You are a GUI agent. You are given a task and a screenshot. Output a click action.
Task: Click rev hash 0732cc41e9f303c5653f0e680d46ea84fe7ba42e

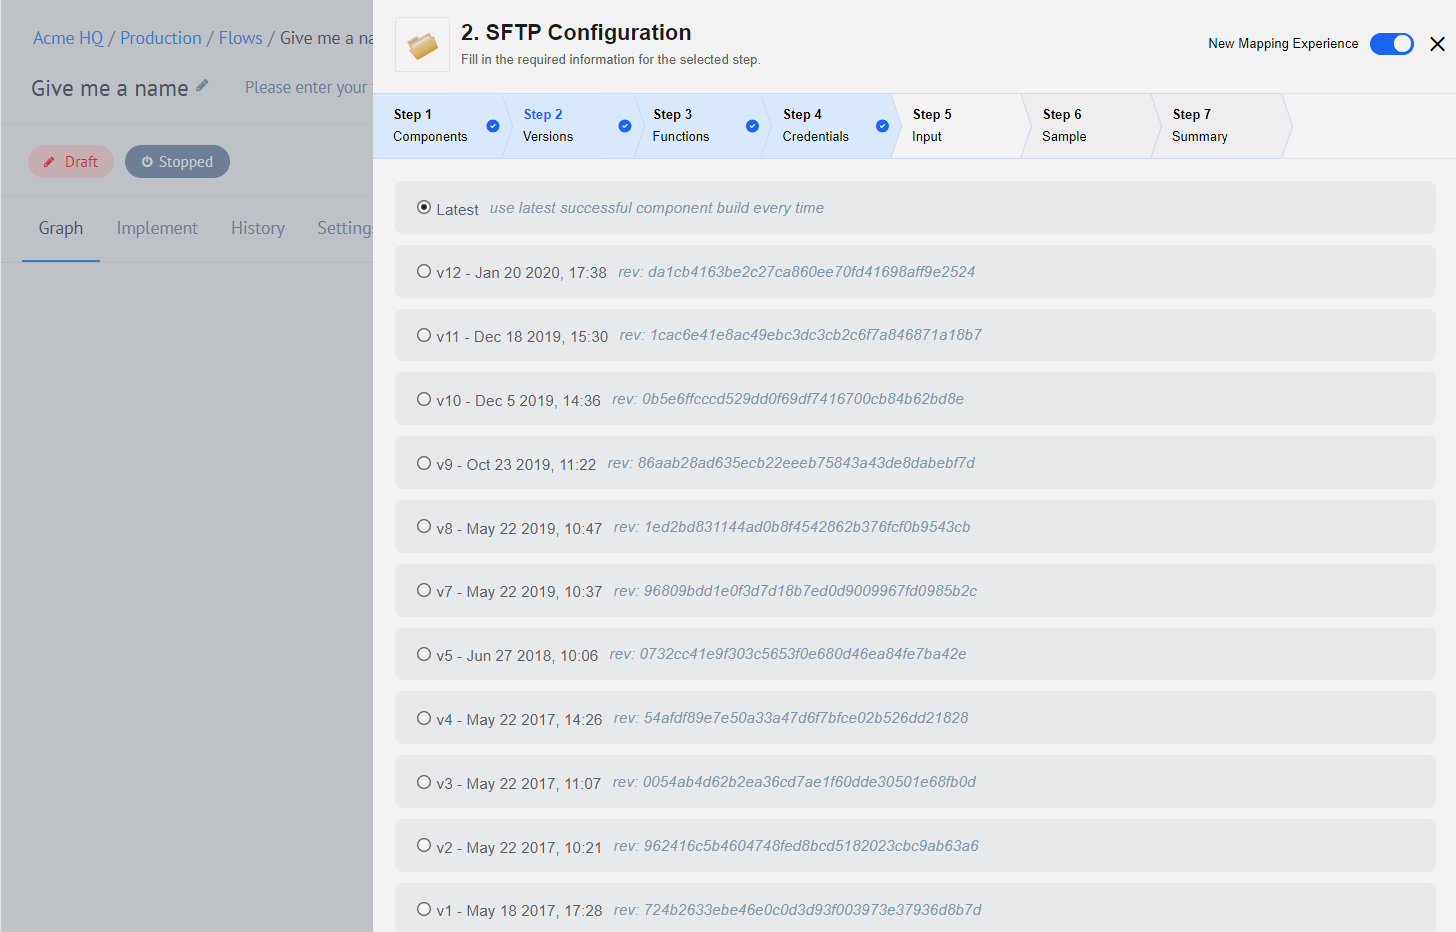pyautogui.click(x=803, y=653)
